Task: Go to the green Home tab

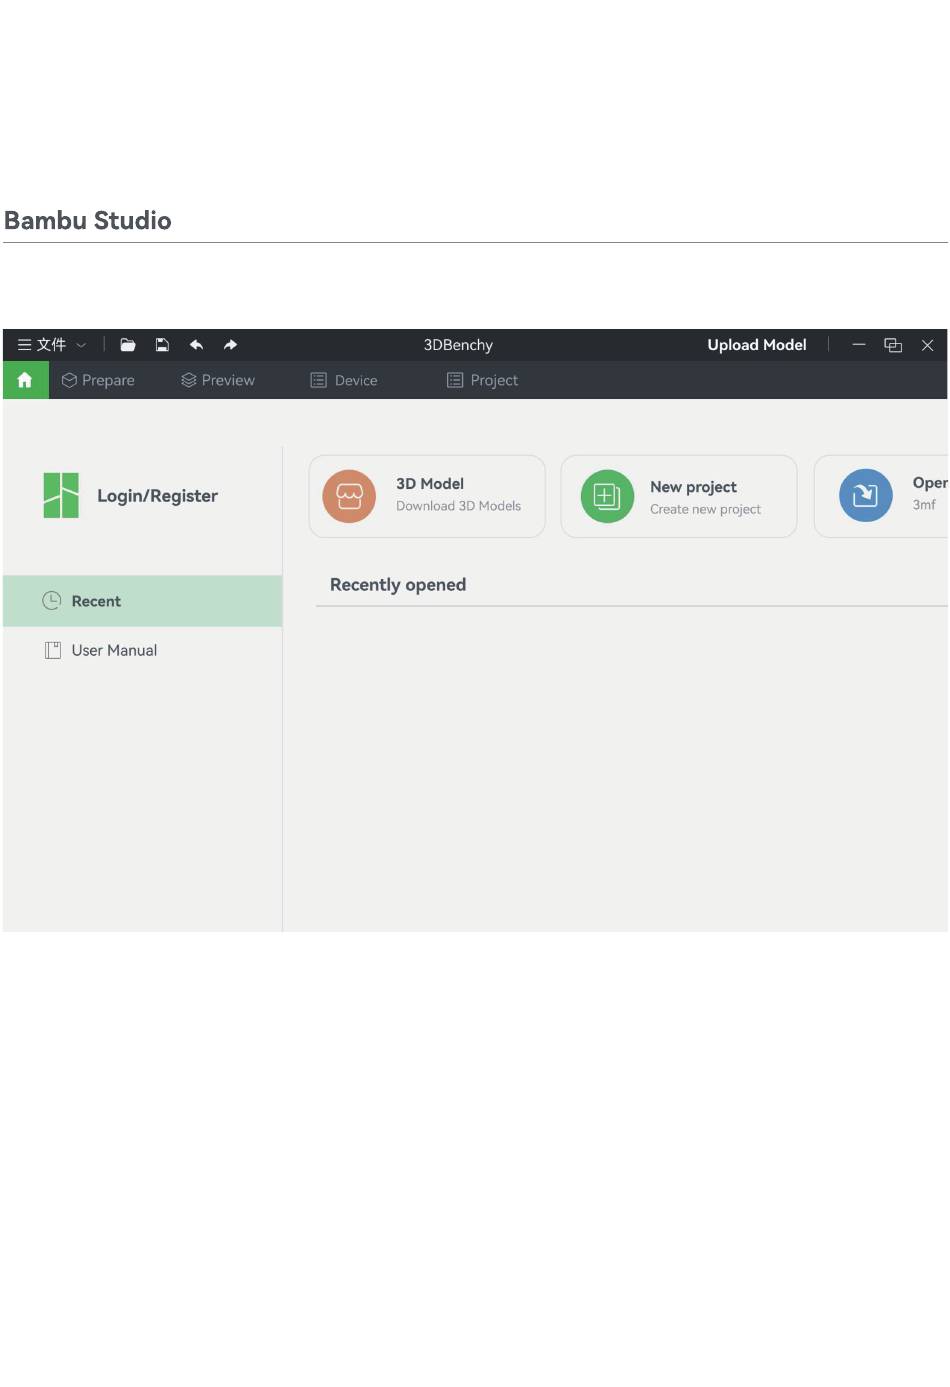Action: tap(25, 380)
